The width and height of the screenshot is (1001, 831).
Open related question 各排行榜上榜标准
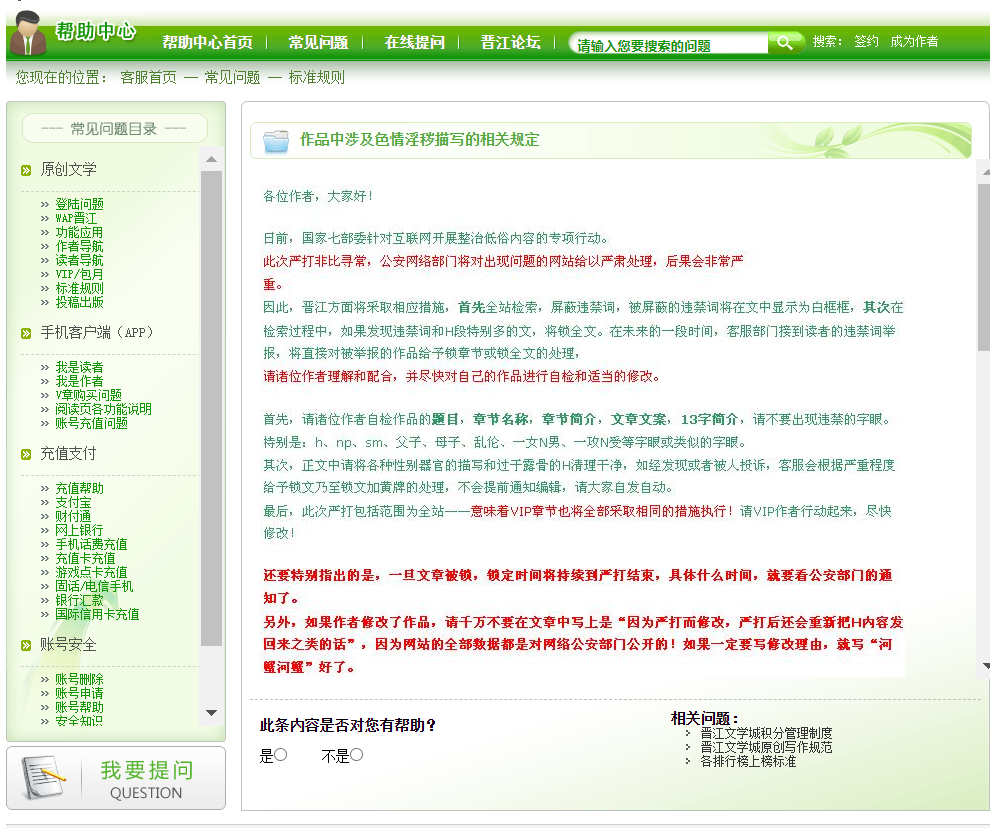[748, 761]
